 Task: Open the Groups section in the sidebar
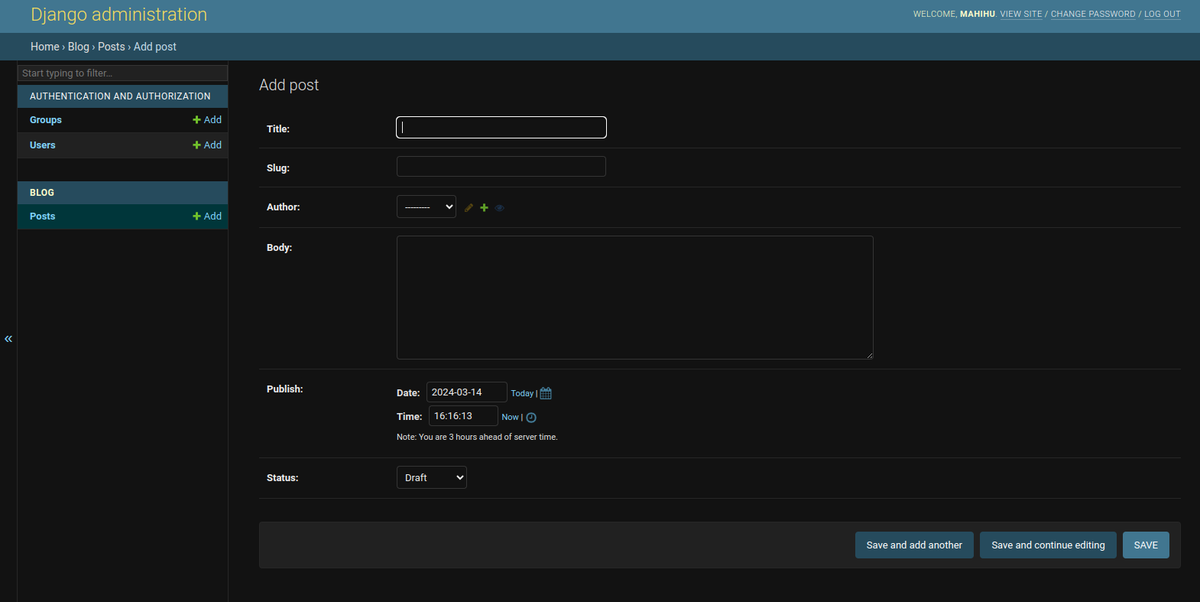46,120
